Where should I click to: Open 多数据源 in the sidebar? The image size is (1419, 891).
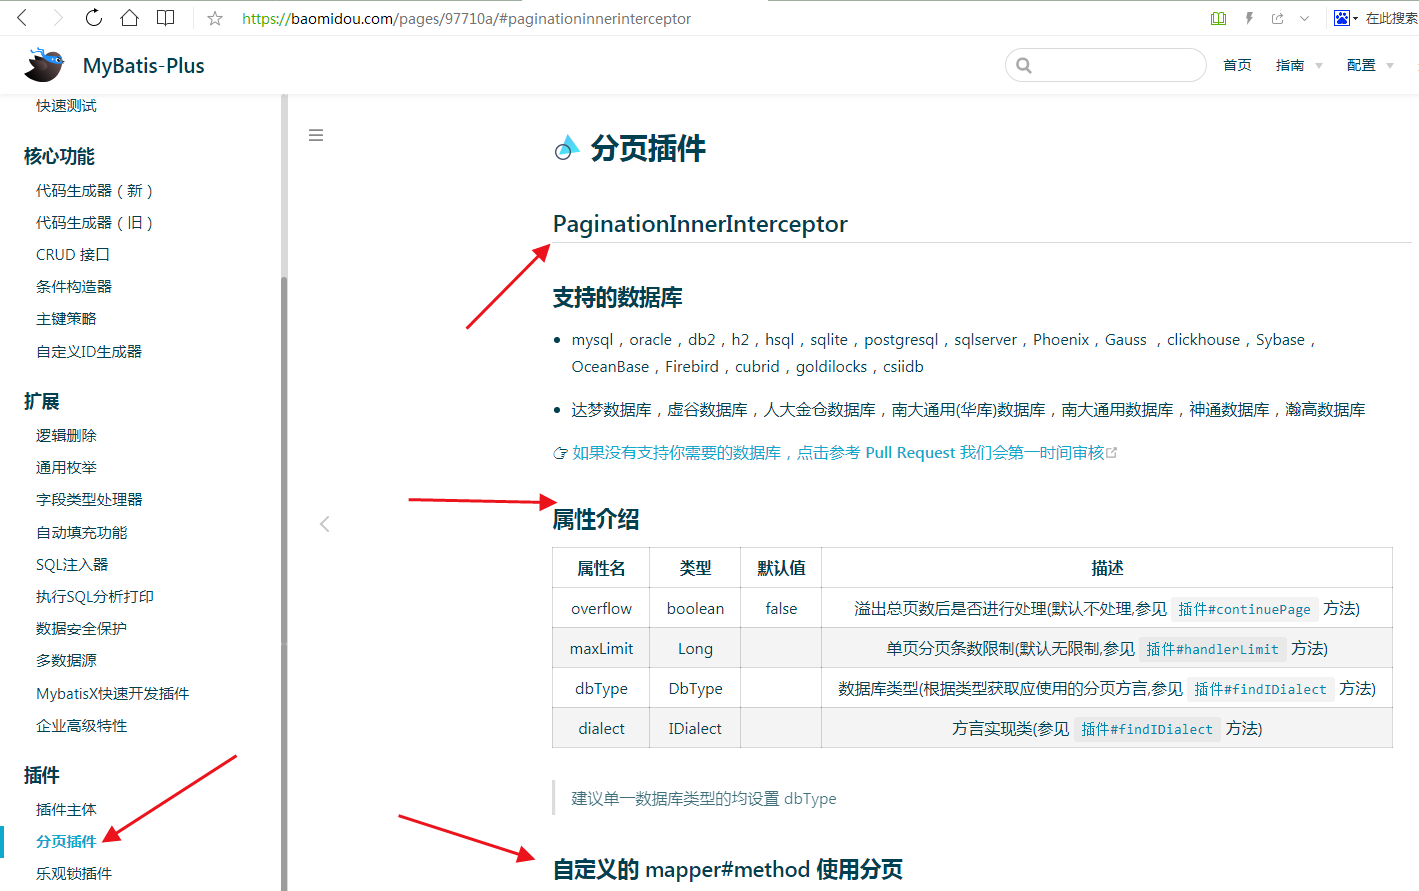(66, 660)
